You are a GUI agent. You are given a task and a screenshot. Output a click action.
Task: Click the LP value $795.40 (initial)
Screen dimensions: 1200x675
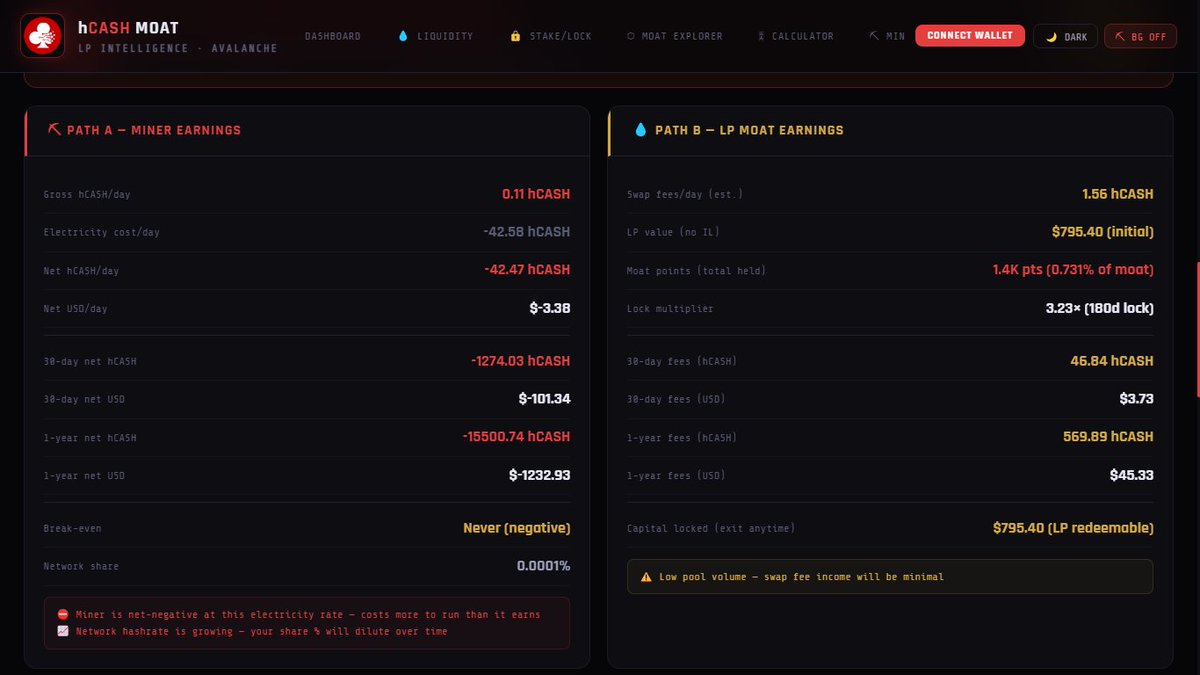pyautogui.click(x=1103, y=232)
